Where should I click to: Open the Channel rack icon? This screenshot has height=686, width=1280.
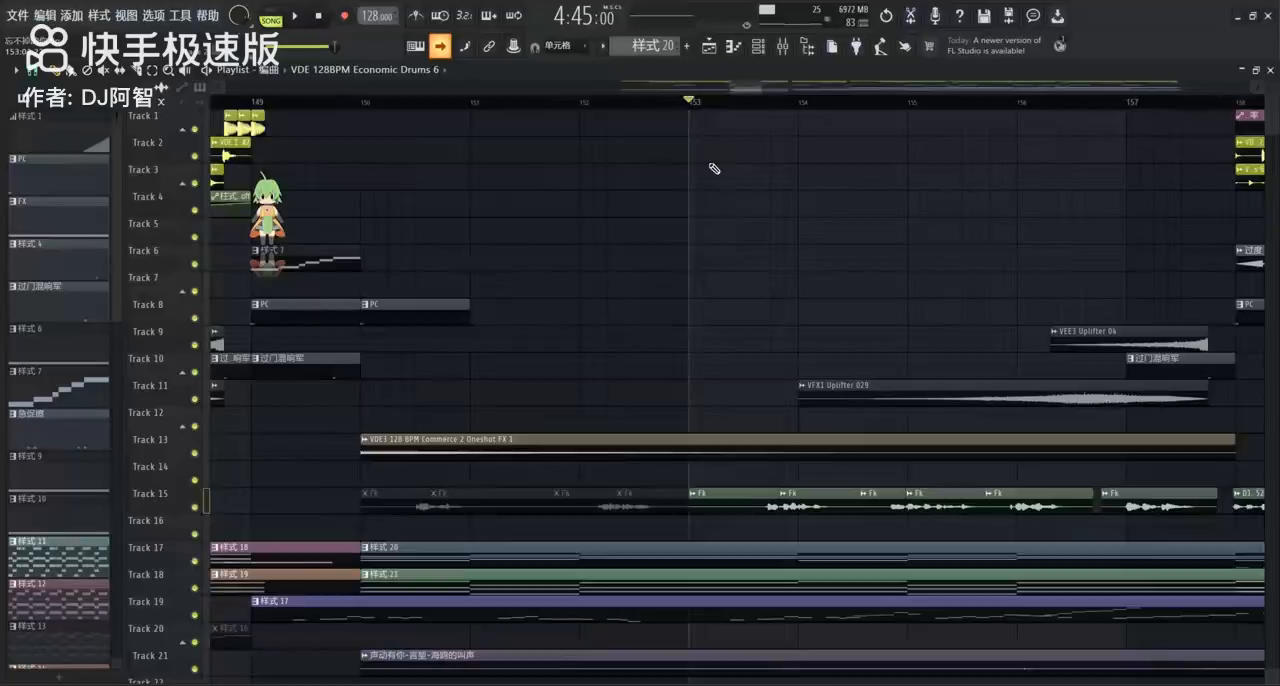click(758, 46)
